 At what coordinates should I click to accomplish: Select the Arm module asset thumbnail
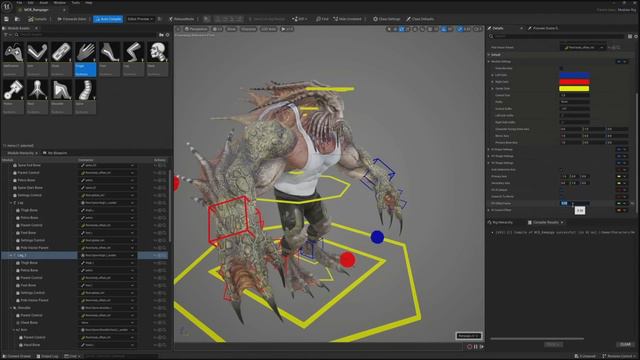click(37, 52)
